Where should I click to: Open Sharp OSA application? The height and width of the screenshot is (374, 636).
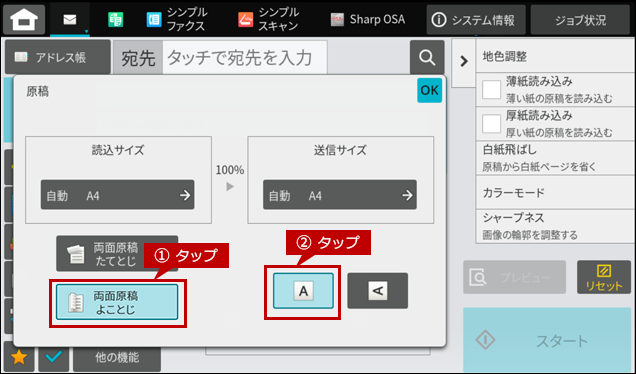coord(367,19)
